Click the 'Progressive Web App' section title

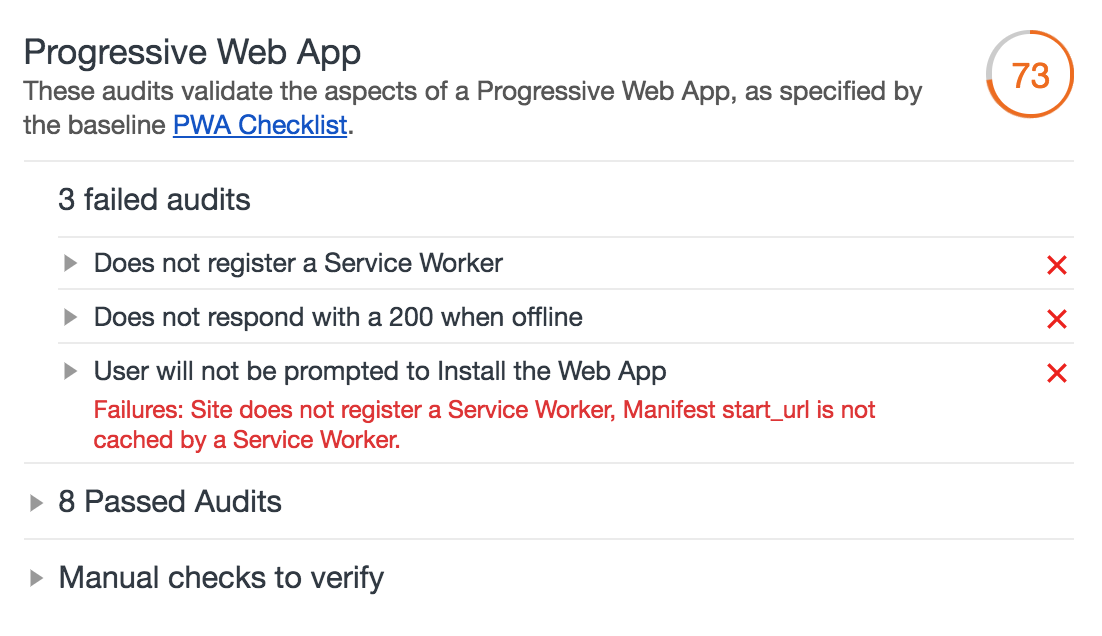pos(192,51)
